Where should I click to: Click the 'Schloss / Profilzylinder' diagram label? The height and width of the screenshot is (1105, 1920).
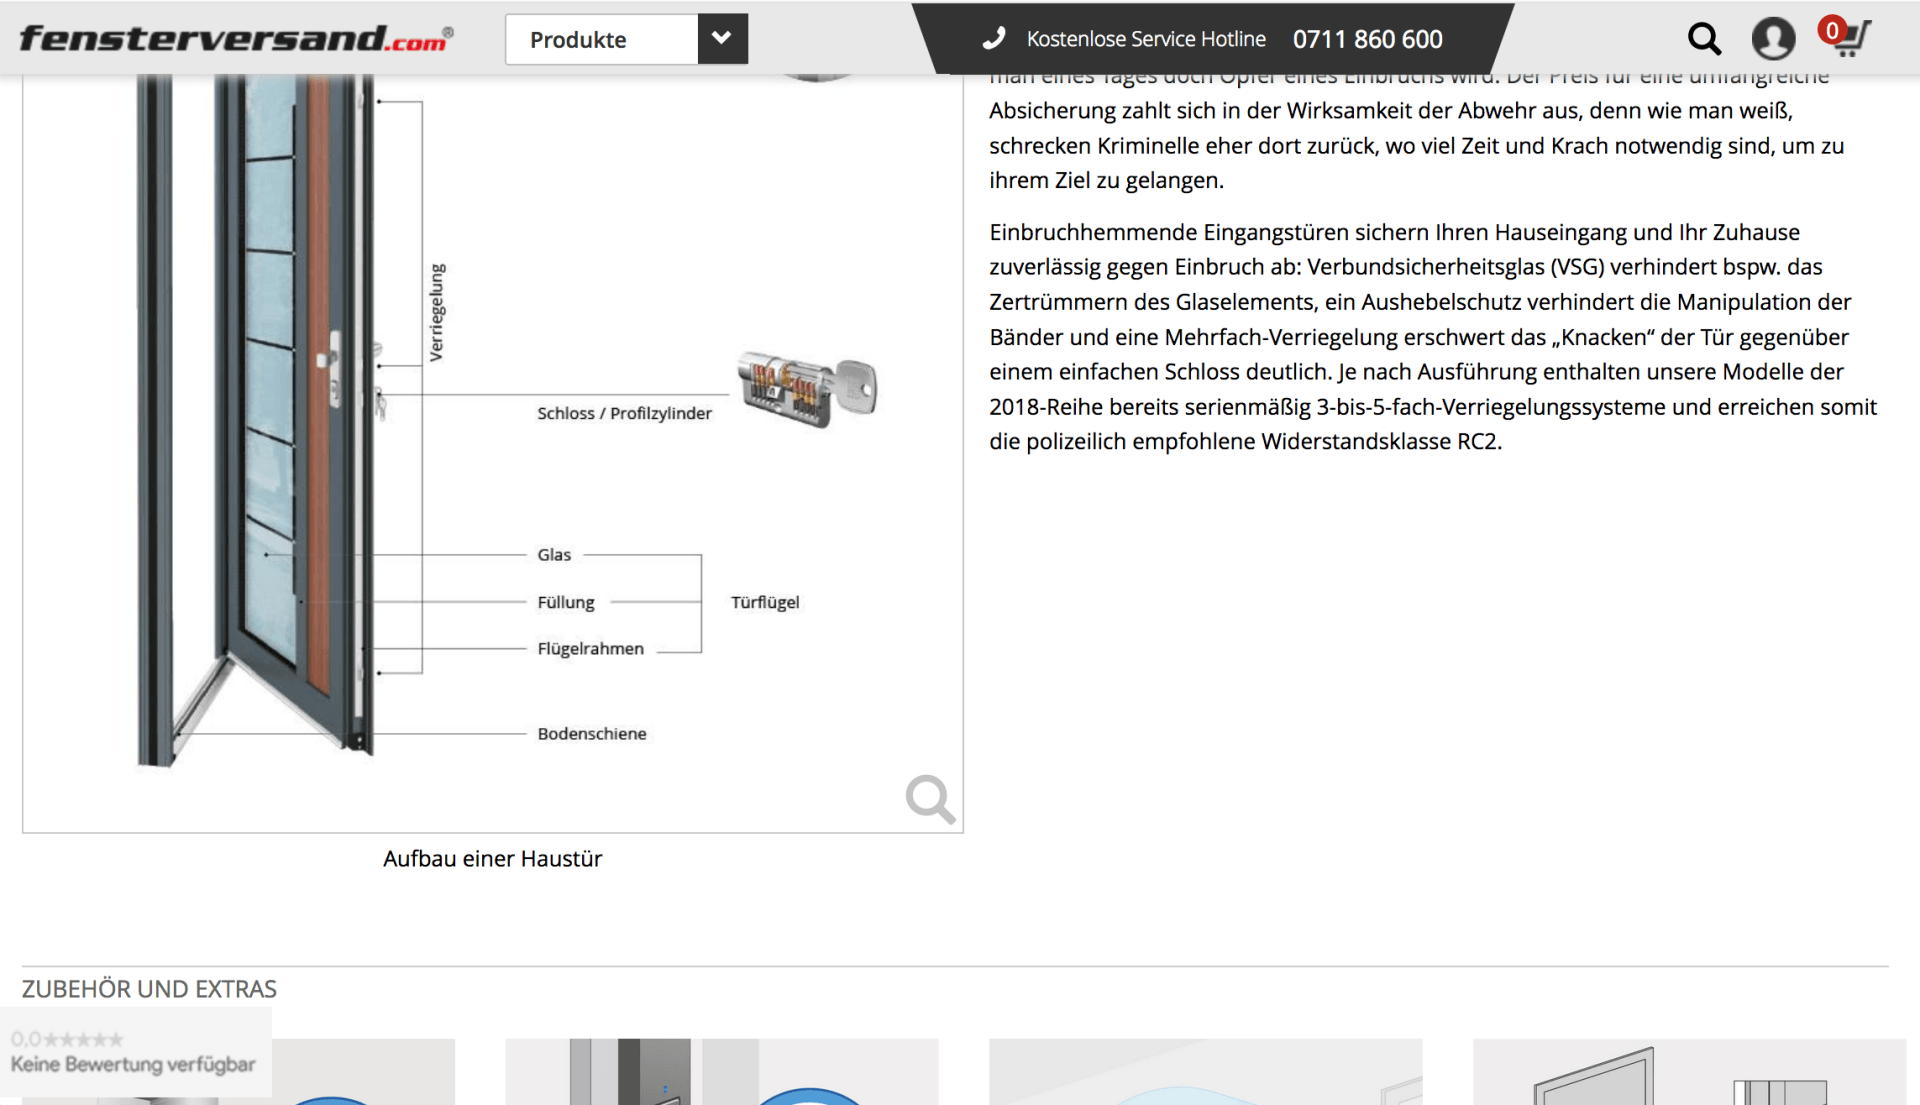click(624, 413)
